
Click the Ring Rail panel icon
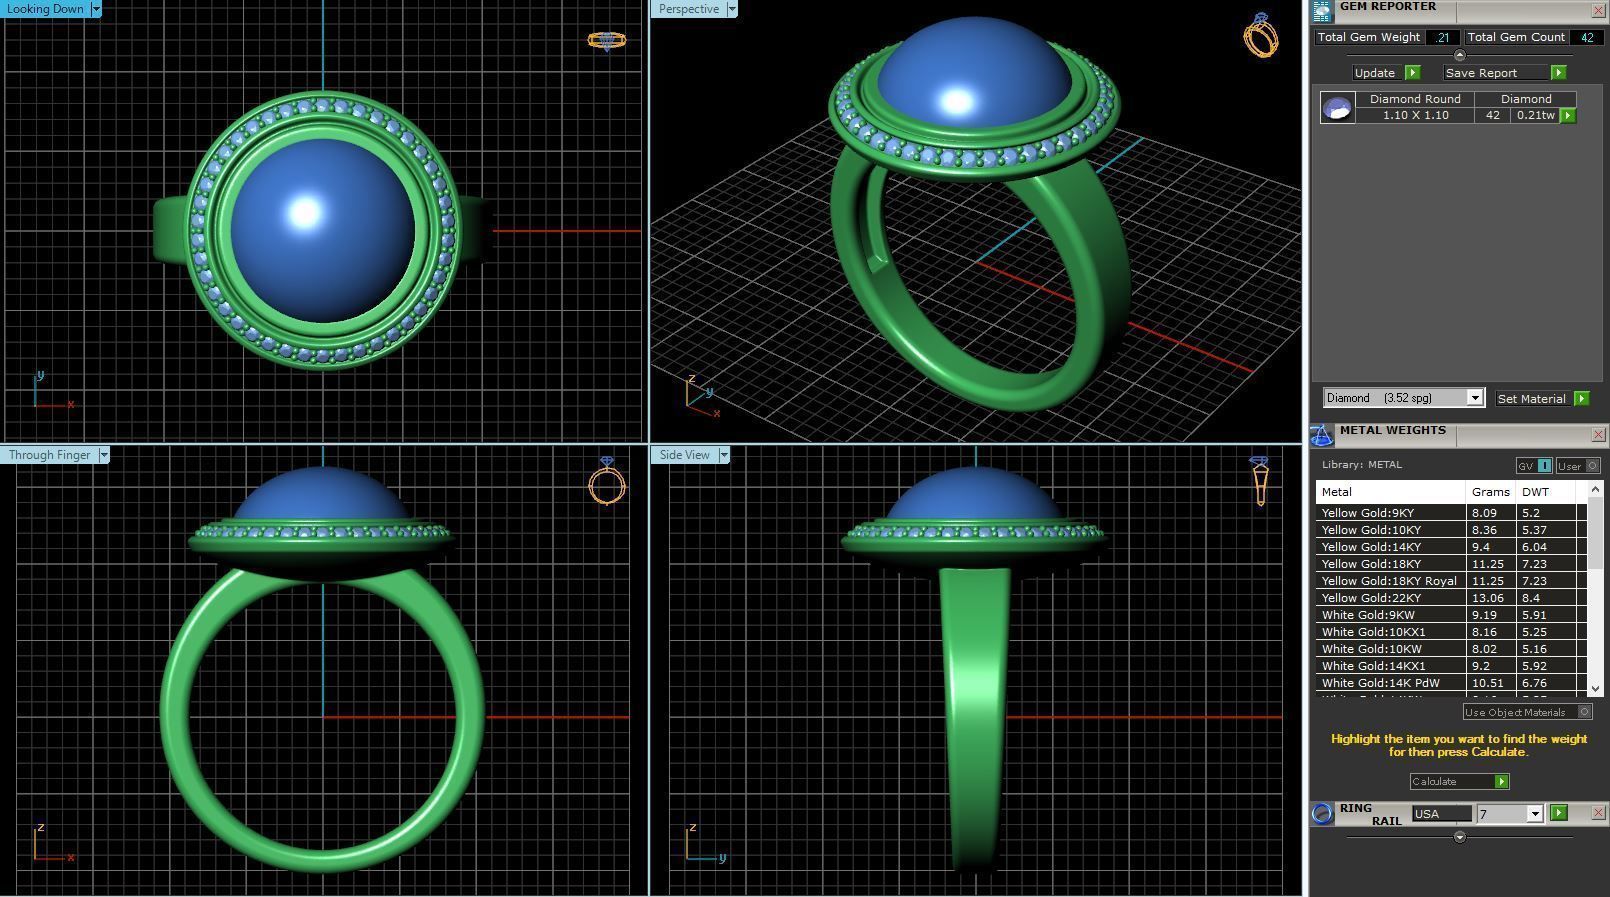[x=1322, y=813]
